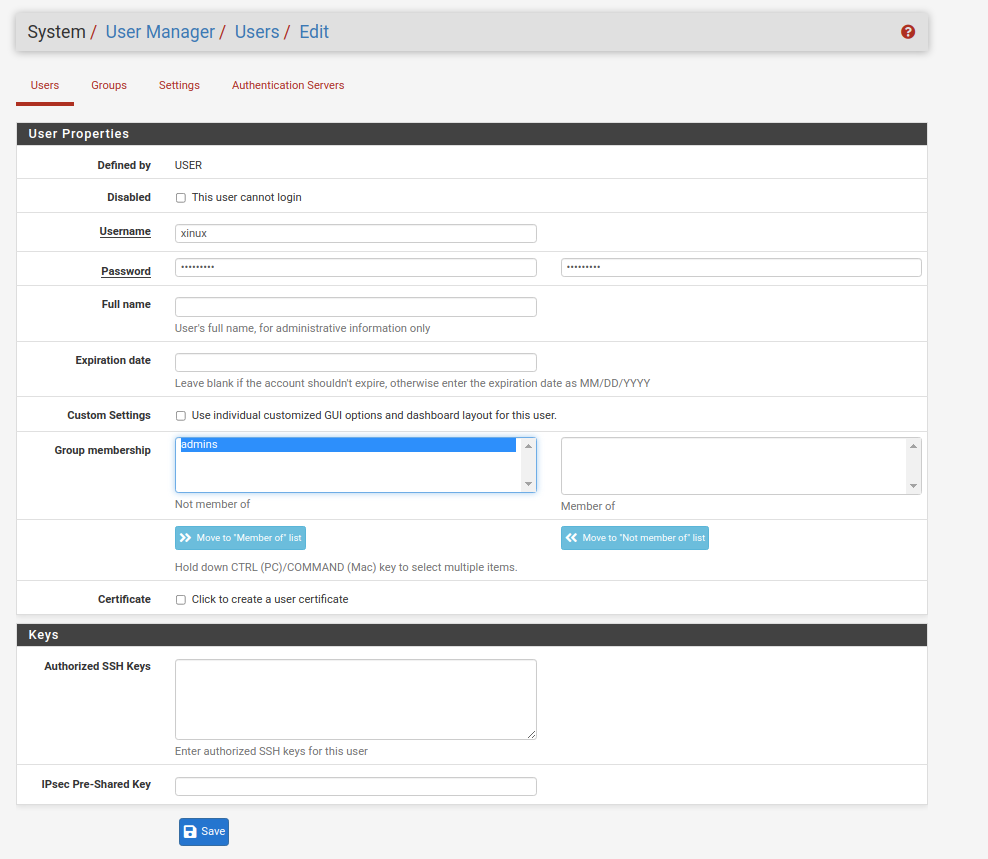Click into the Expiration date field
Viewport: 988px width, 859px height.
[355, 362]
